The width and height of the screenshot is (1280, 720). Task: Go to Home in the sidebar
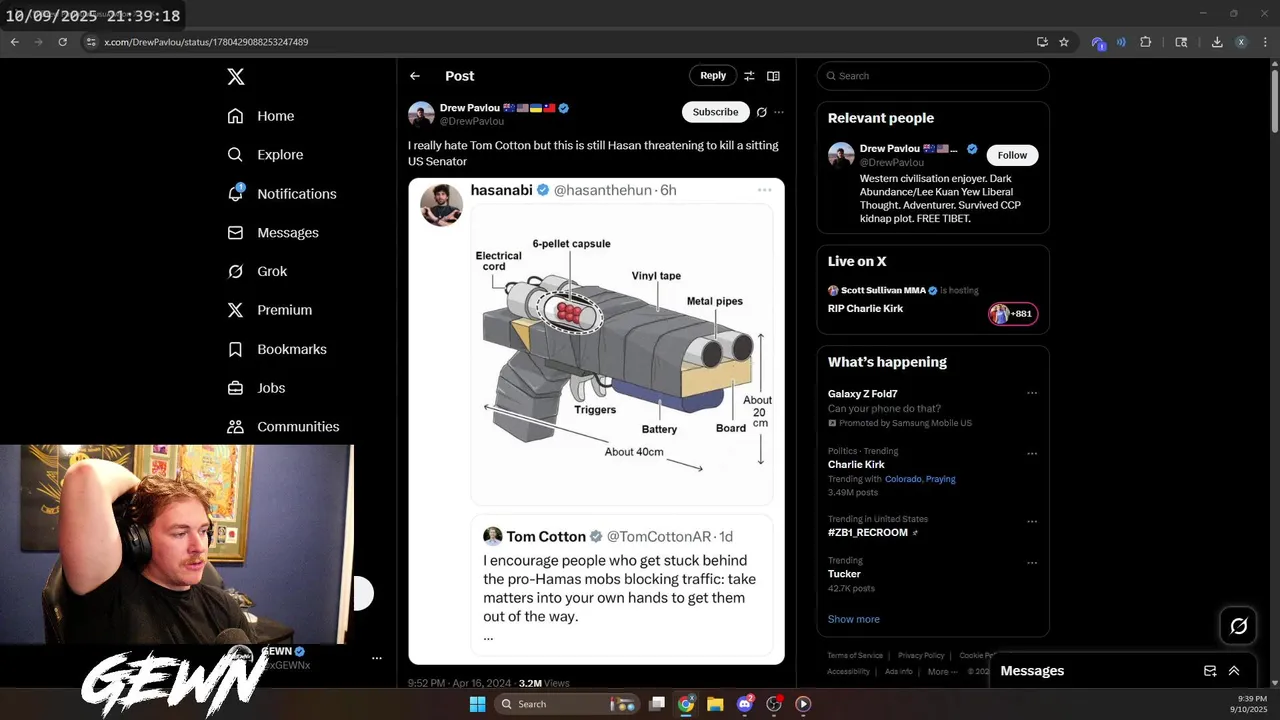261,116
